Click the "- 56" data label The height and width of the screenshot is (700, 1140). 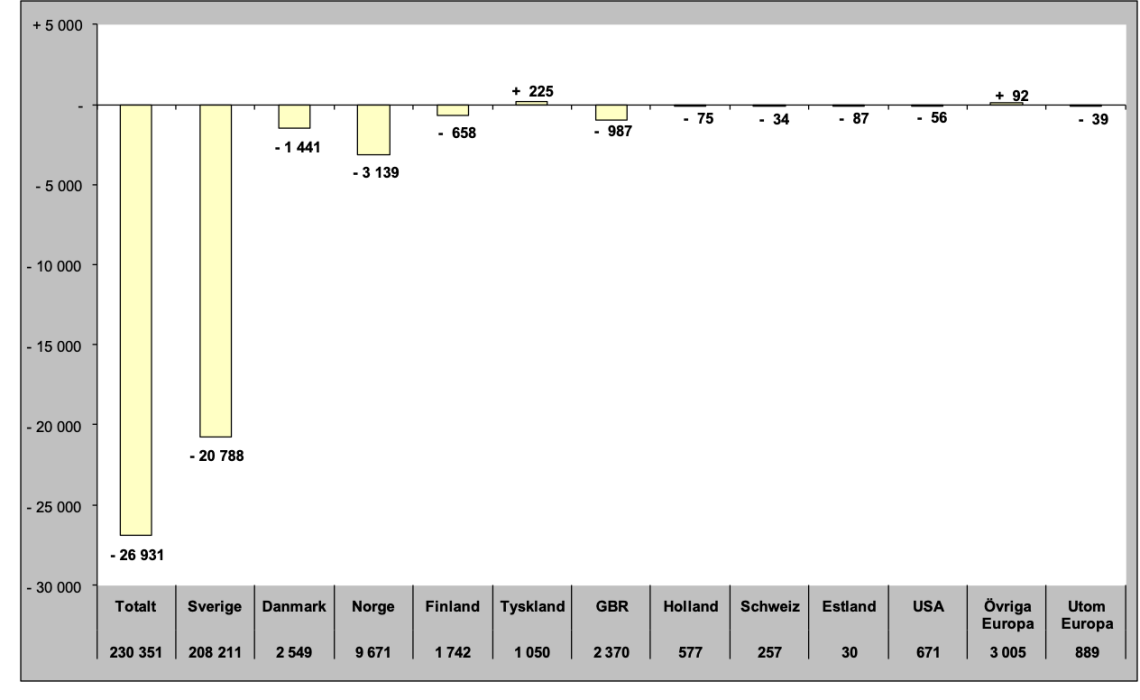pyautogui.click(x=932, y=118)
